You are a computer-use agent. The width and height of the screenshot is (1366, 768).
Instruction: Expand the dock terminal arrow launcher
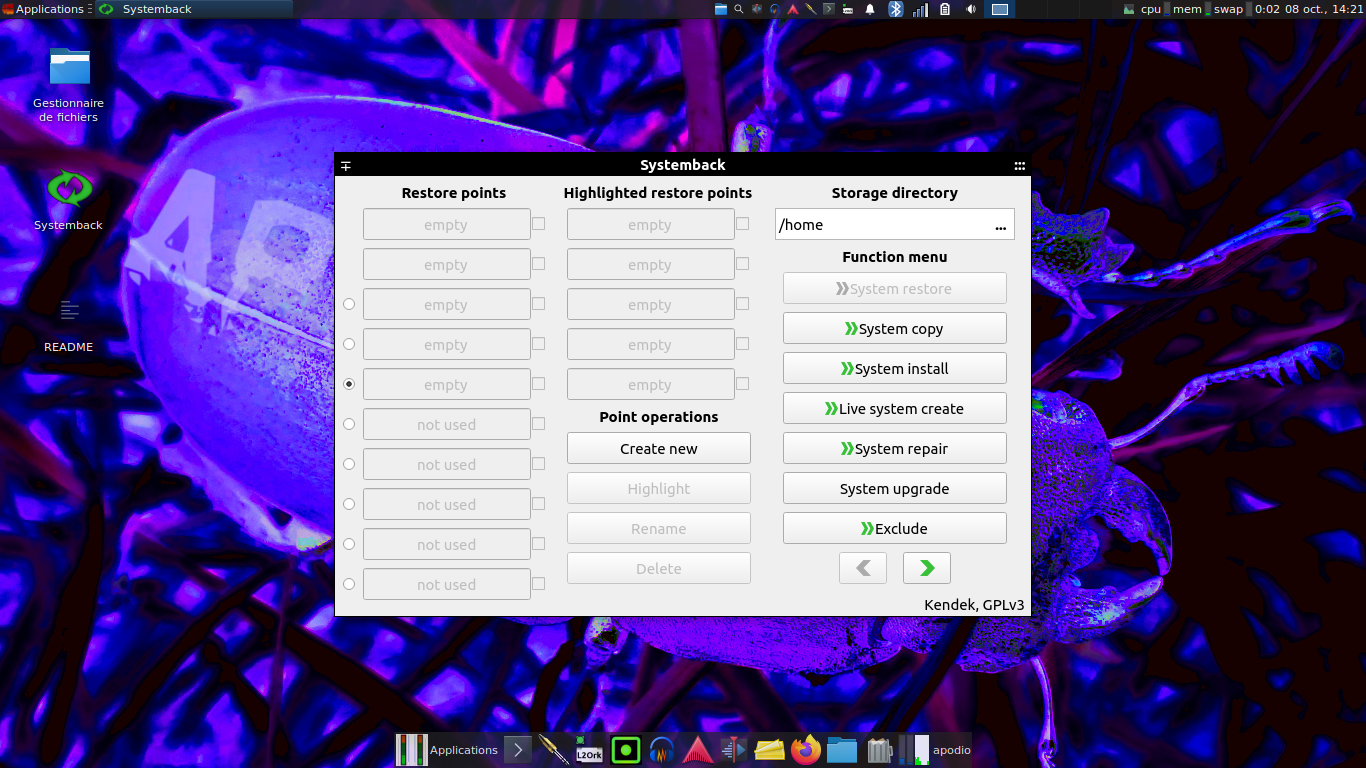point(517,750)
